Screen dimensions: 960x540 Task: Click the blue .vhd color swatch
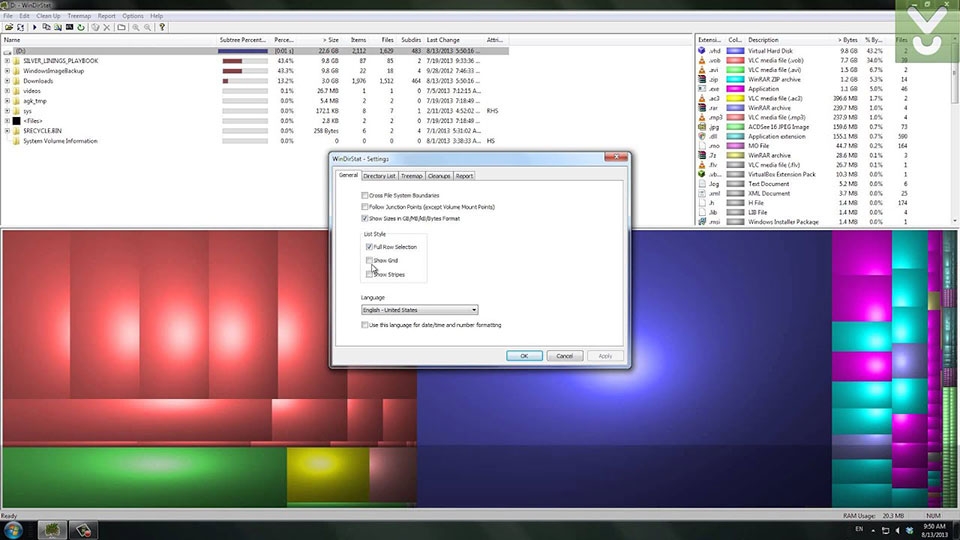tap(735, 51)
